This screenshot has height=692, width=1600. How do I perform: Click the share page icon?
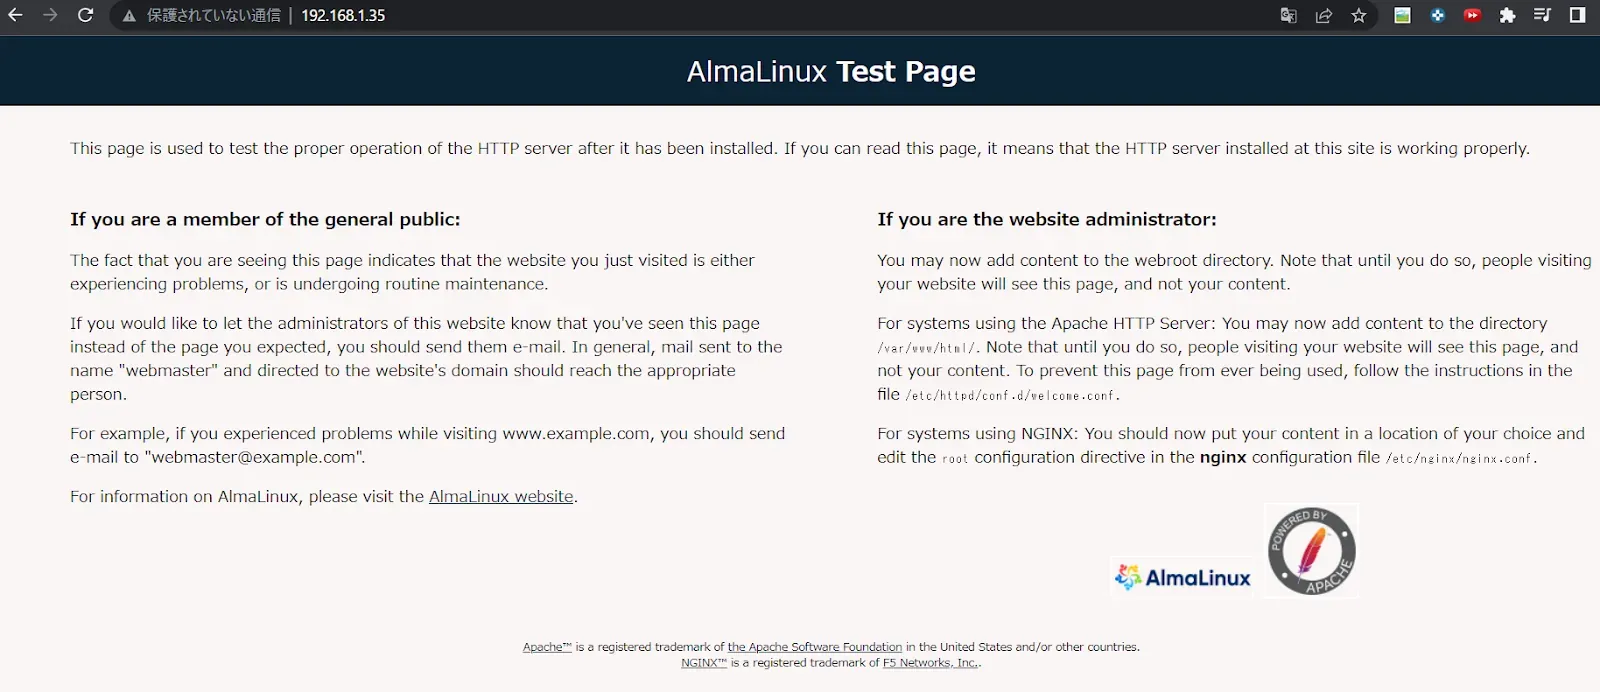tap(1324, 15)
